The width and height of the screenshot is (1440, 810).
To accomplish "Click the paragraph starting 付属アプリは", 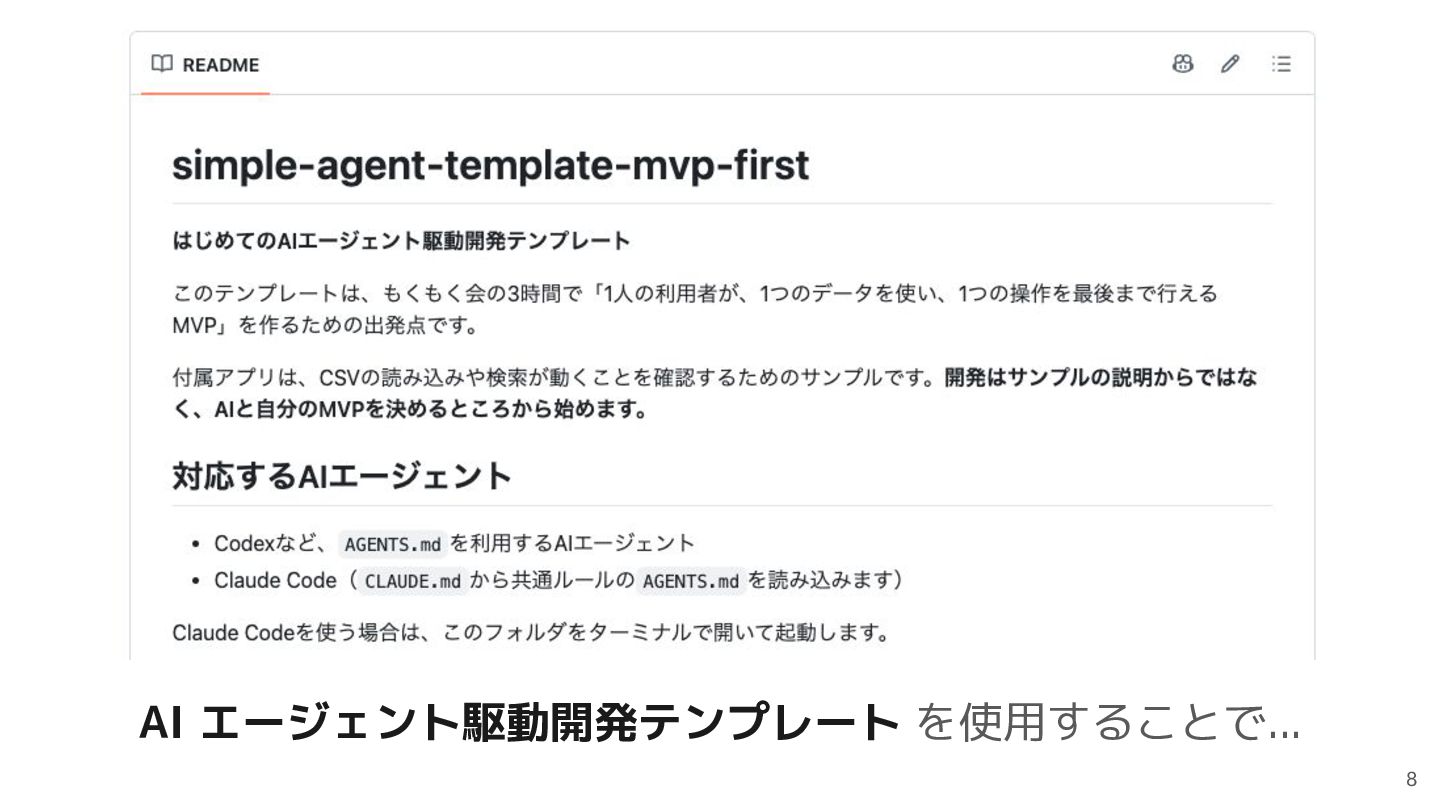I will 715,394.
